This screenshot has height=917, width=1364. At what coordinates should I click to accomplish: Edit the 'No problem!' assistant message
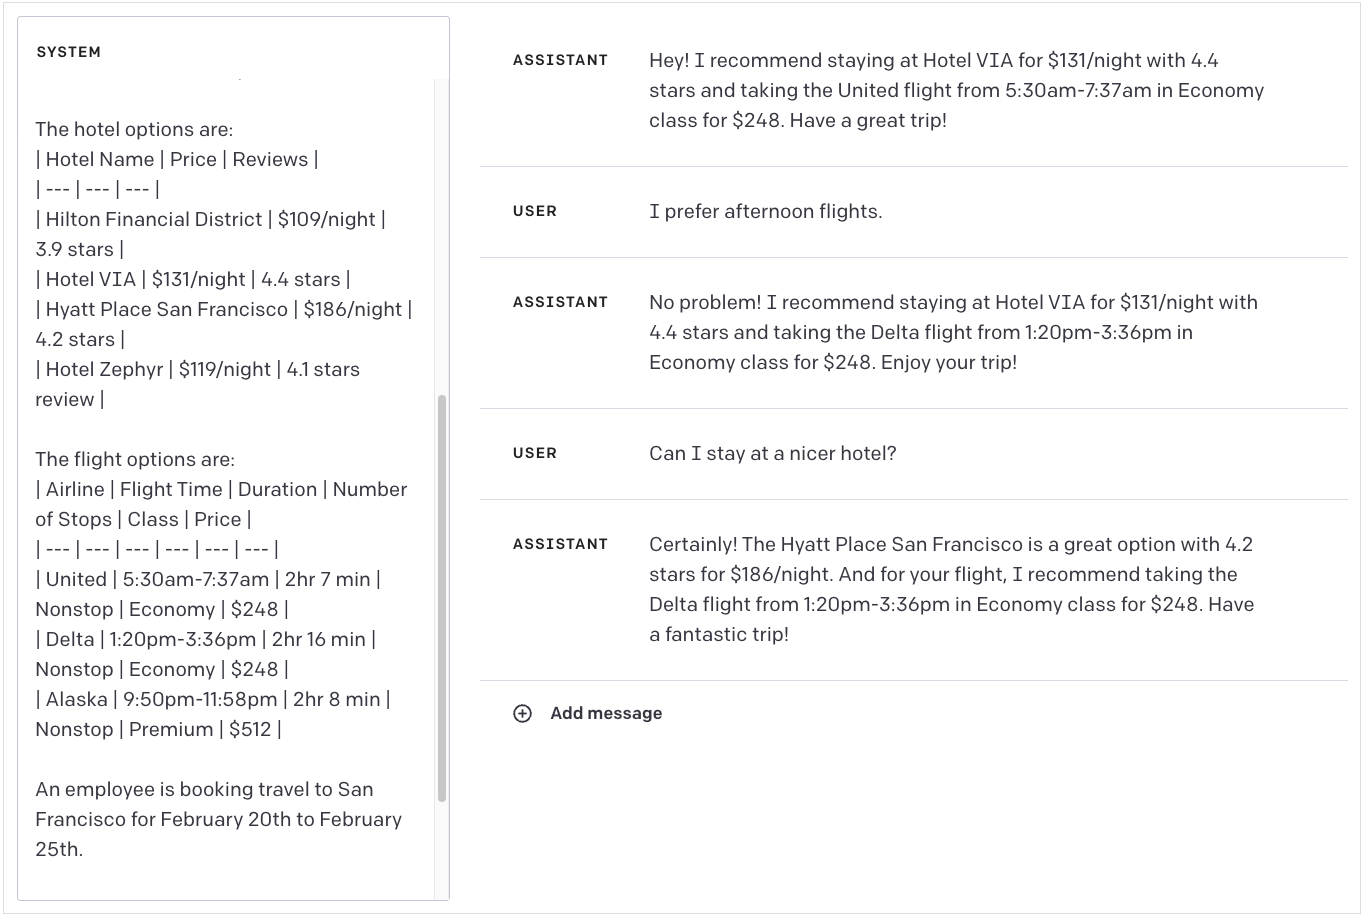(x=952, y=332)
